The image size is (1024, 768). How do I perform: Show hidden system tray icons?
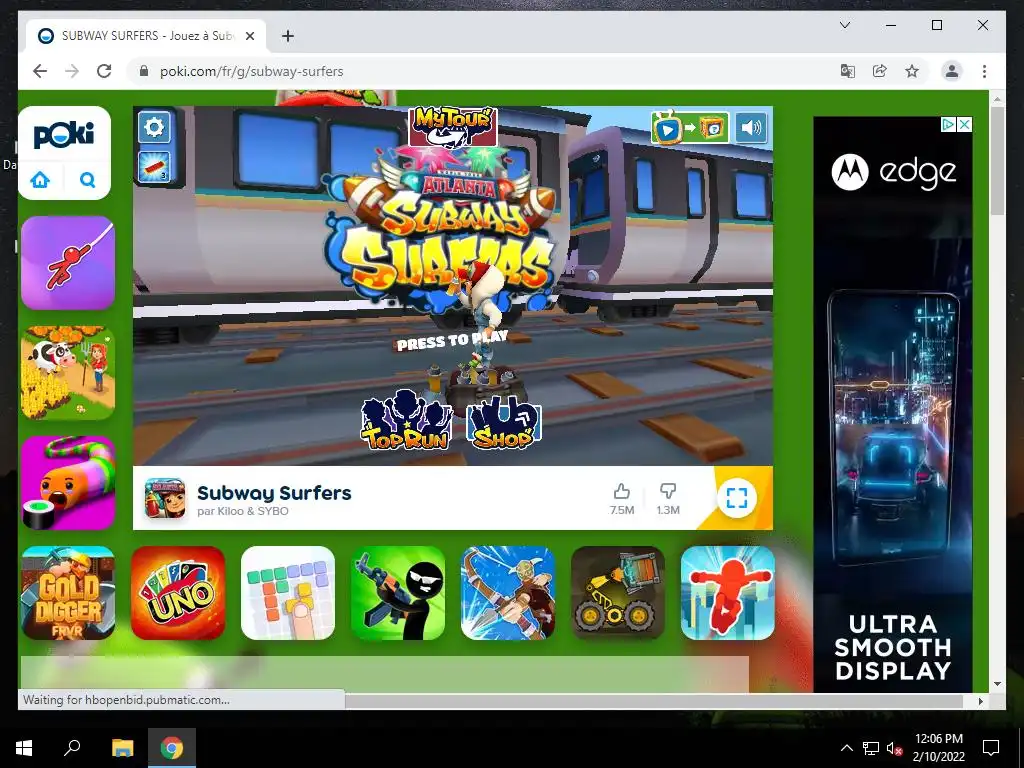[846, 748]
